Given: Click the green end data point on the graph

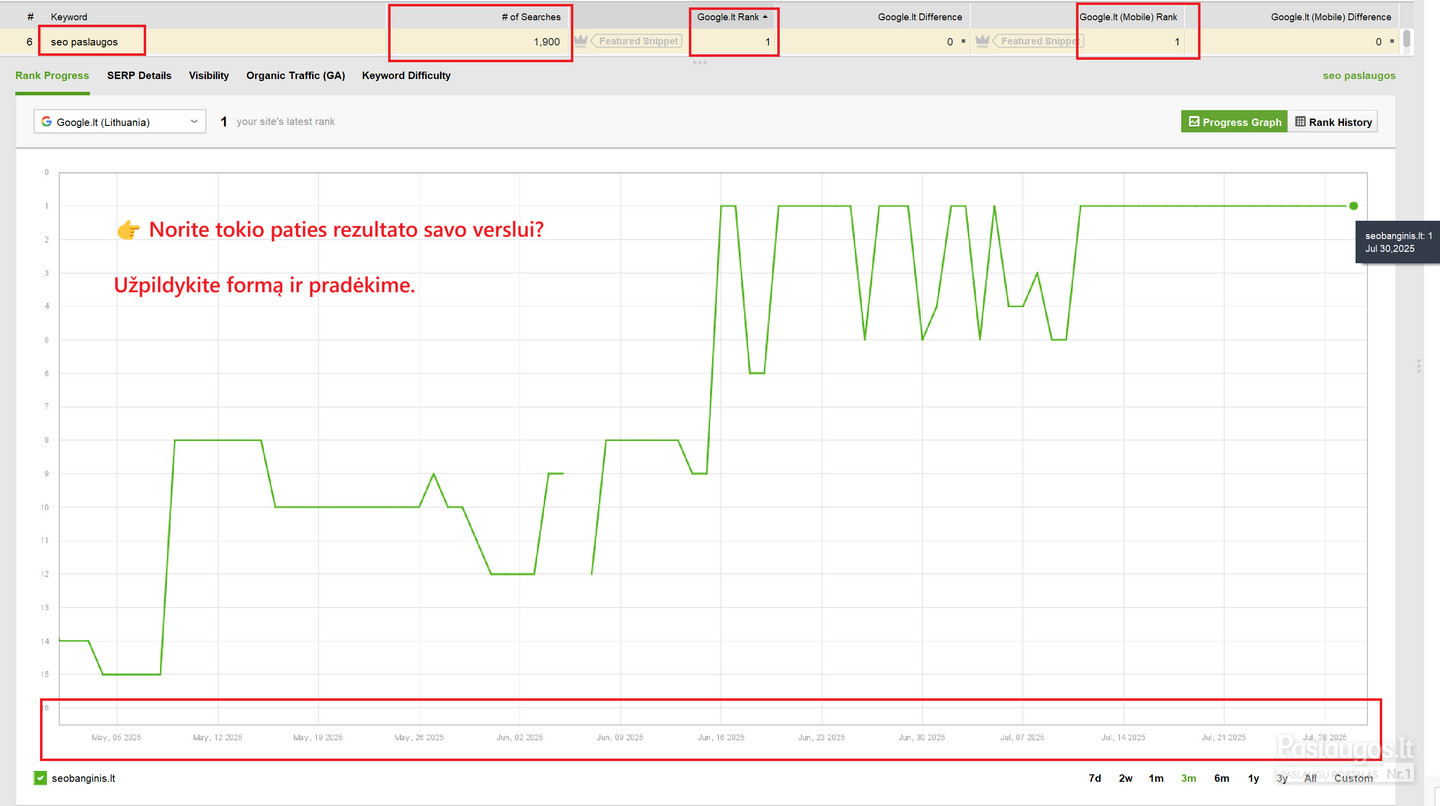Looking at the screenshot, I should (x=1353, y=206).
